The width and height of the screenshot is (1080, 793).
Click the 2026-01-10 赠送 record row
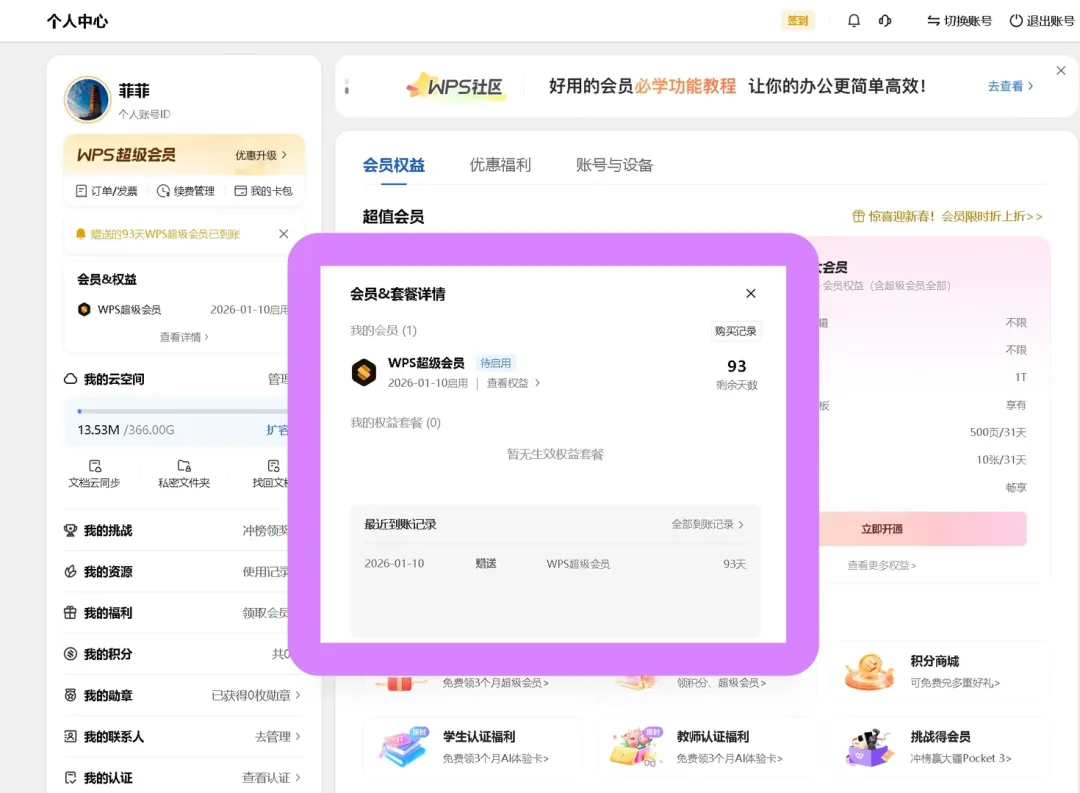555,564
